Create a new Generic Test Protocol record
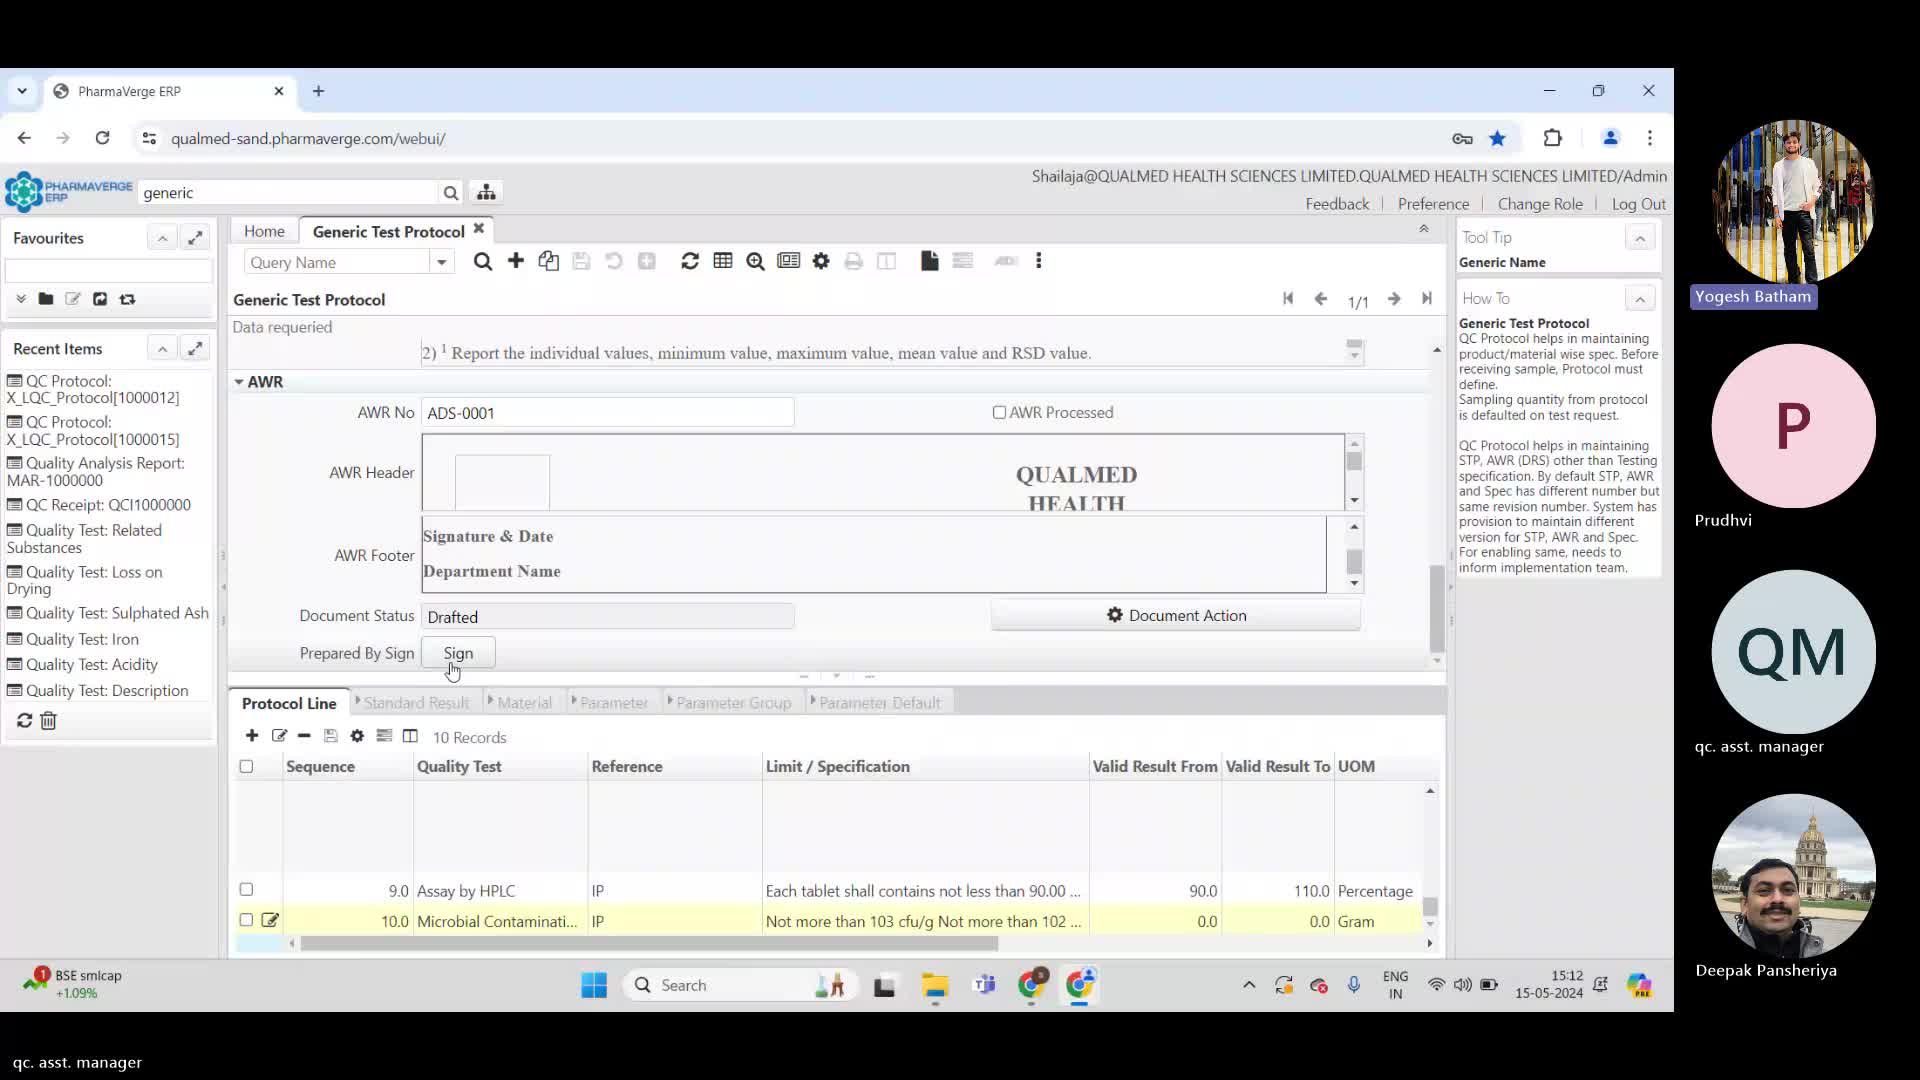 tap(516, 261)
